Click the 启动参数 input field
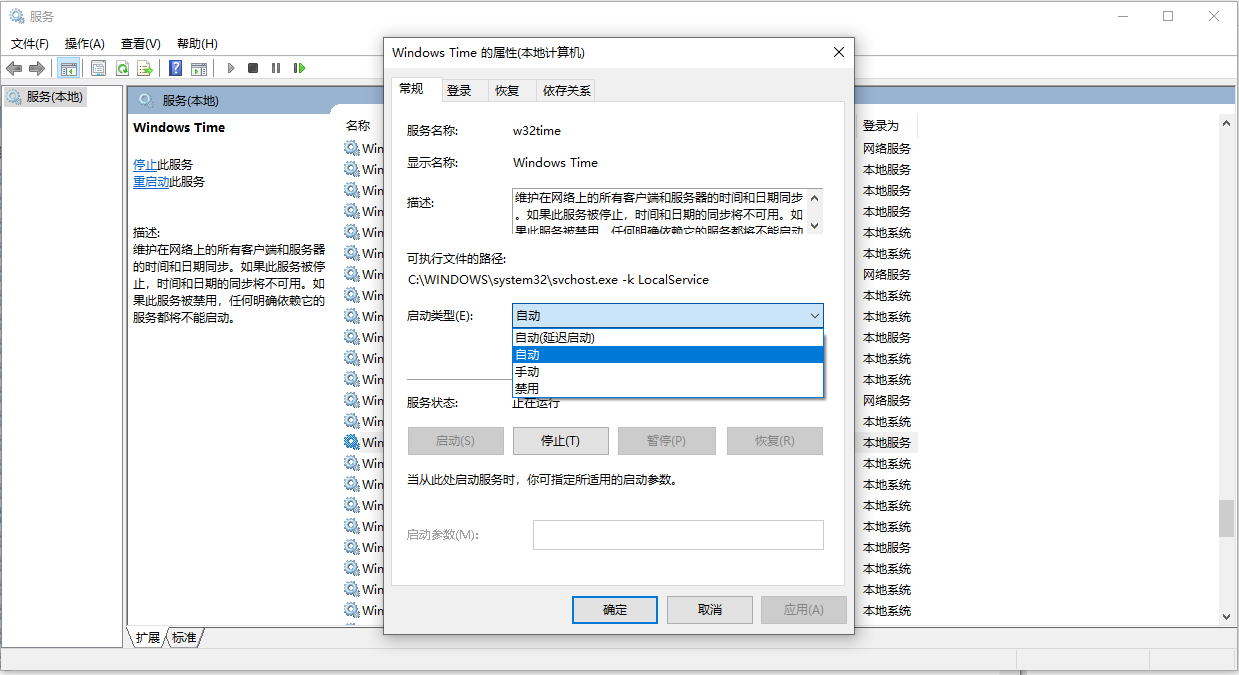Viewport: 1239px width, 675px height. tap(677, 534)
